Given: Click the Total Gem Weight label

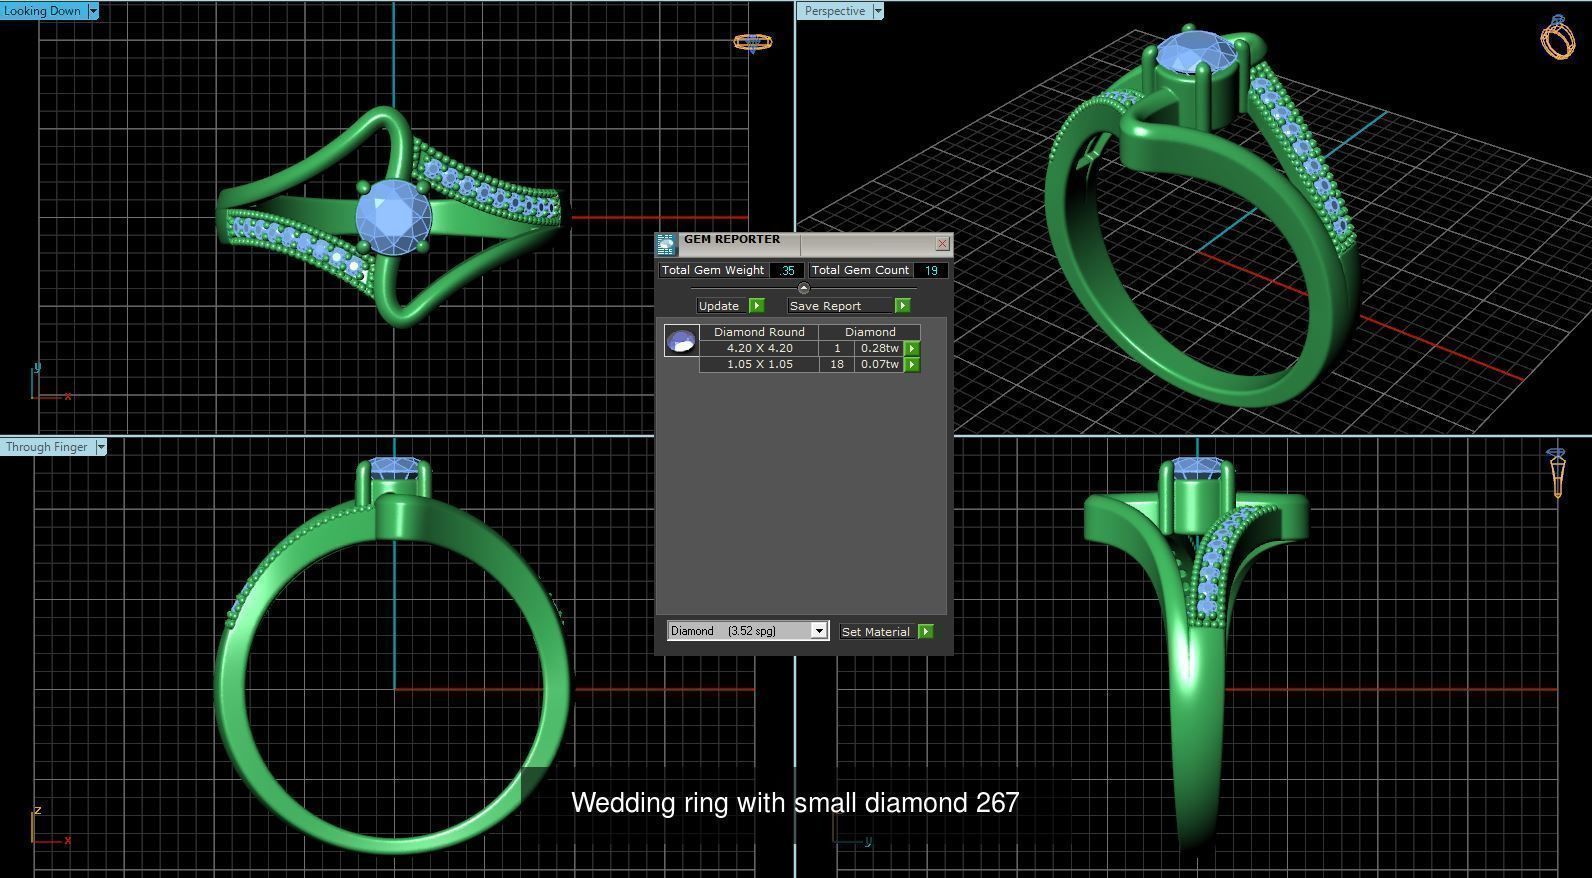Looking at the screenshot, I should [x=713, y=270].
